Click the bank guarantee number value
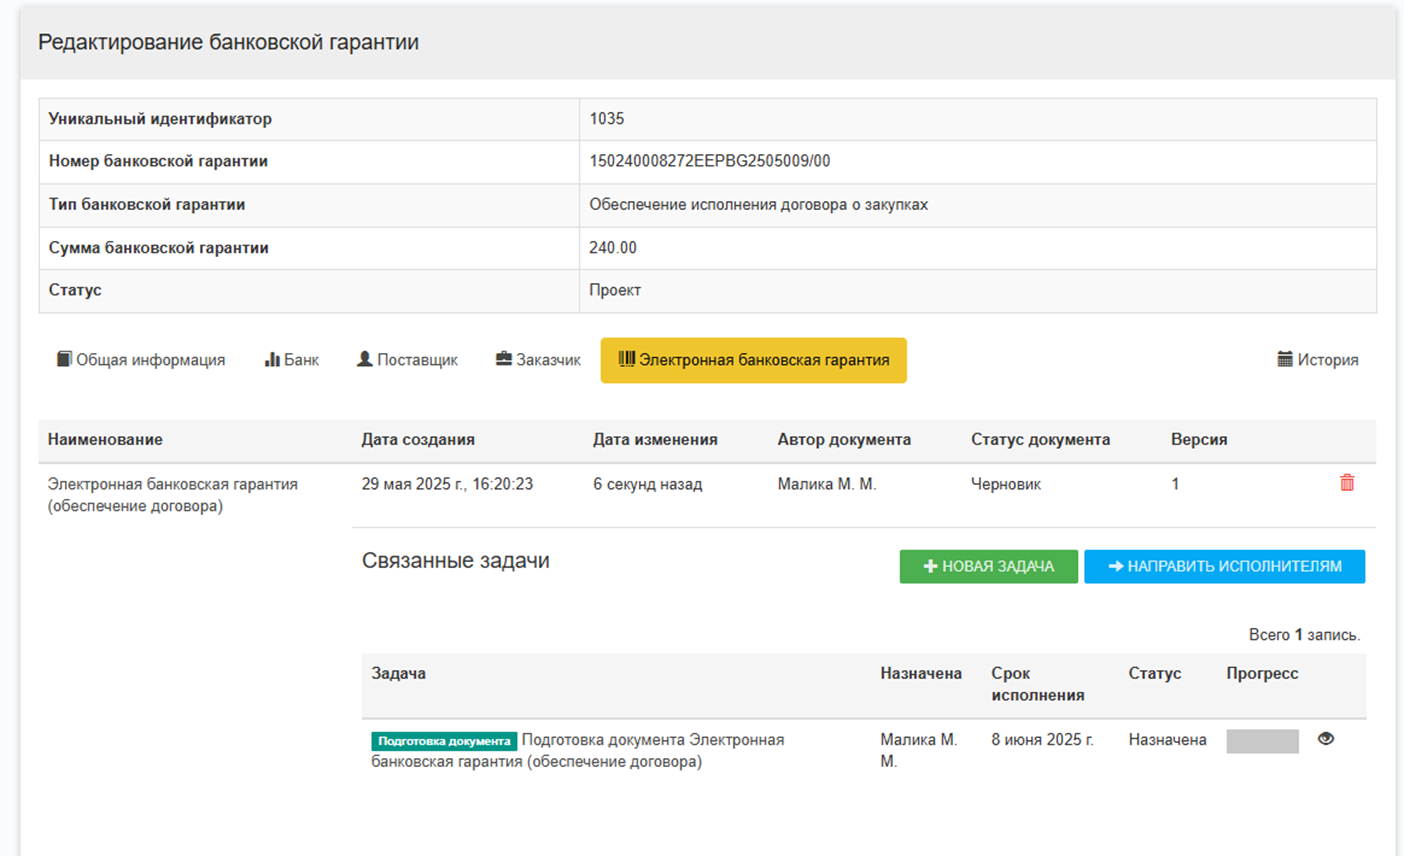The height and width of the screenshot is (856, 1404). [x=709, y=161]
